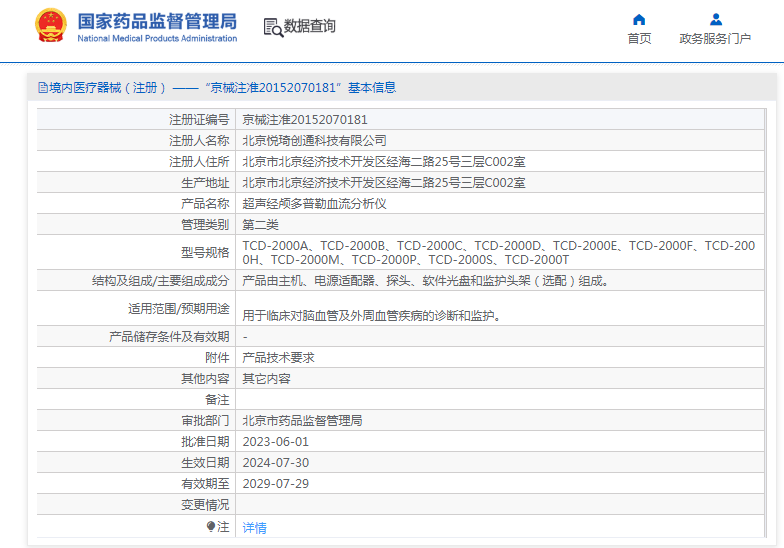
Task: Select 北京市药品监督管理局 approval department
Action: click(x=302, y=421)
